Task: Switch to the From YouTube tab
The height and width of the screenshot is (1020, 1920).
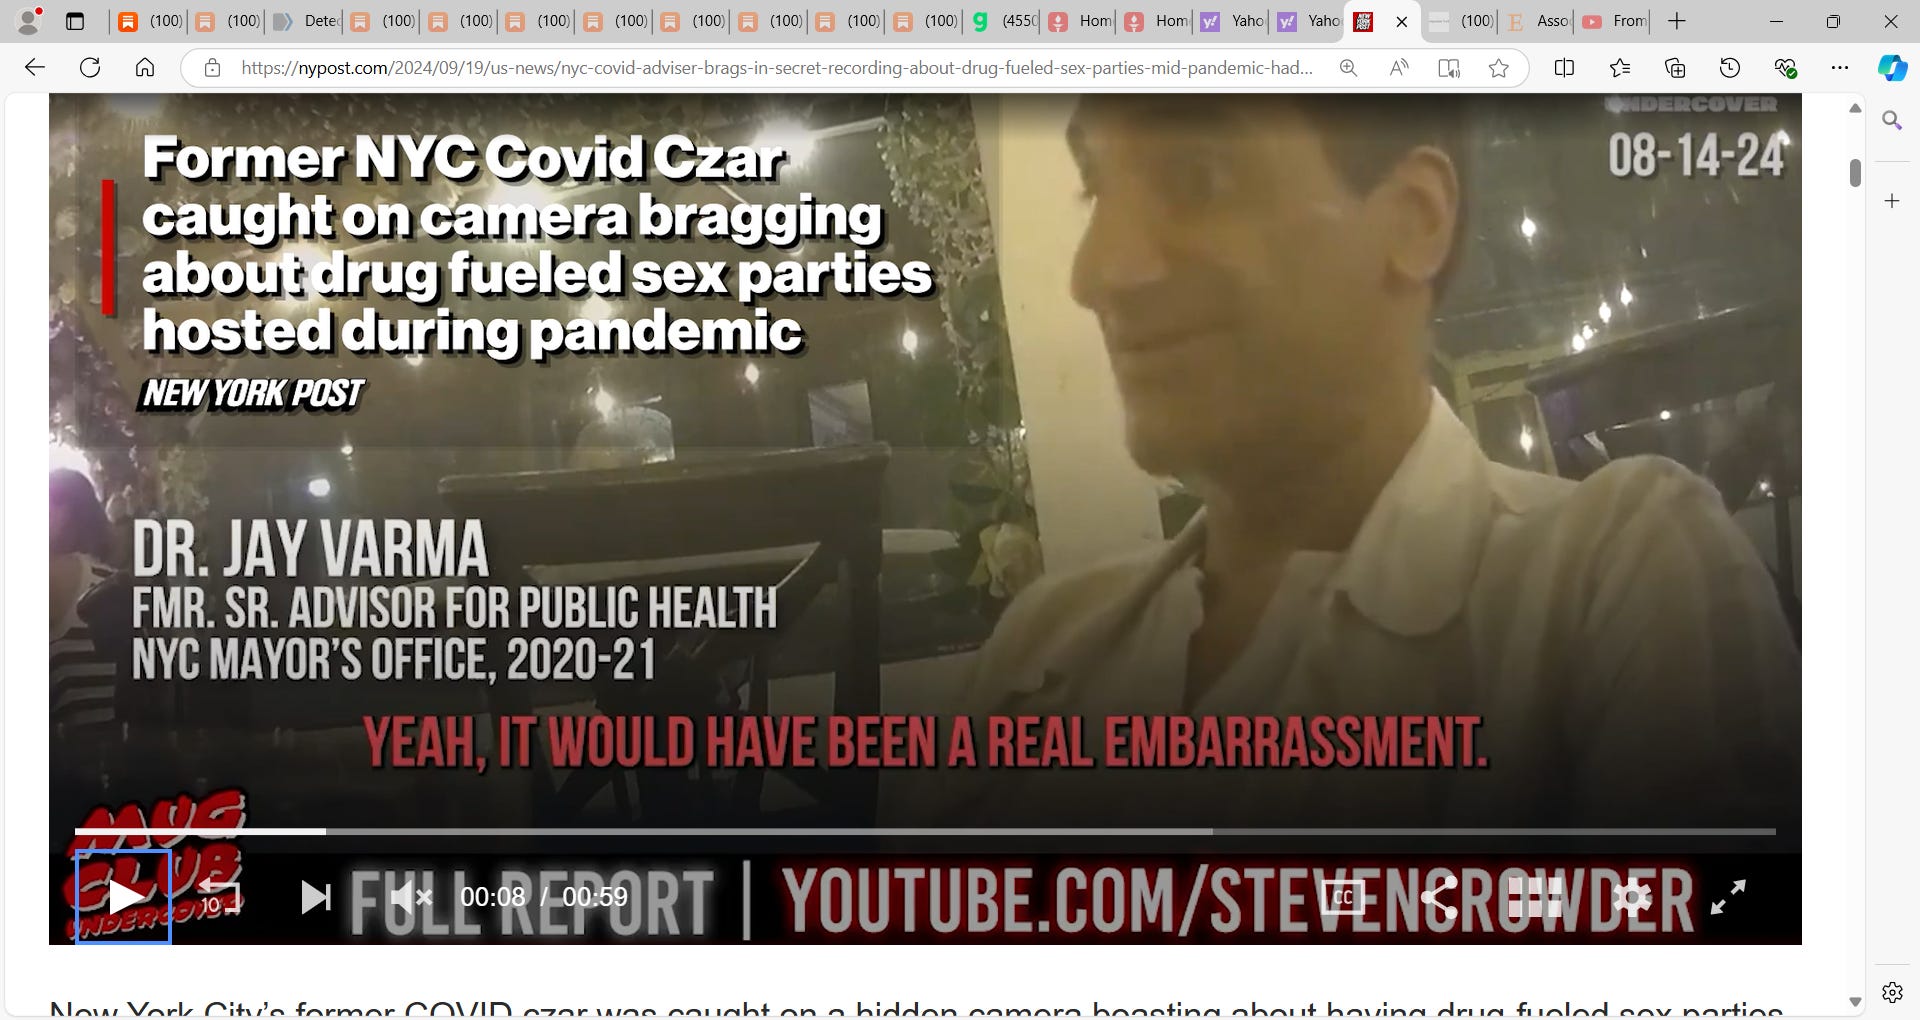Action: tap(1614, 21)
